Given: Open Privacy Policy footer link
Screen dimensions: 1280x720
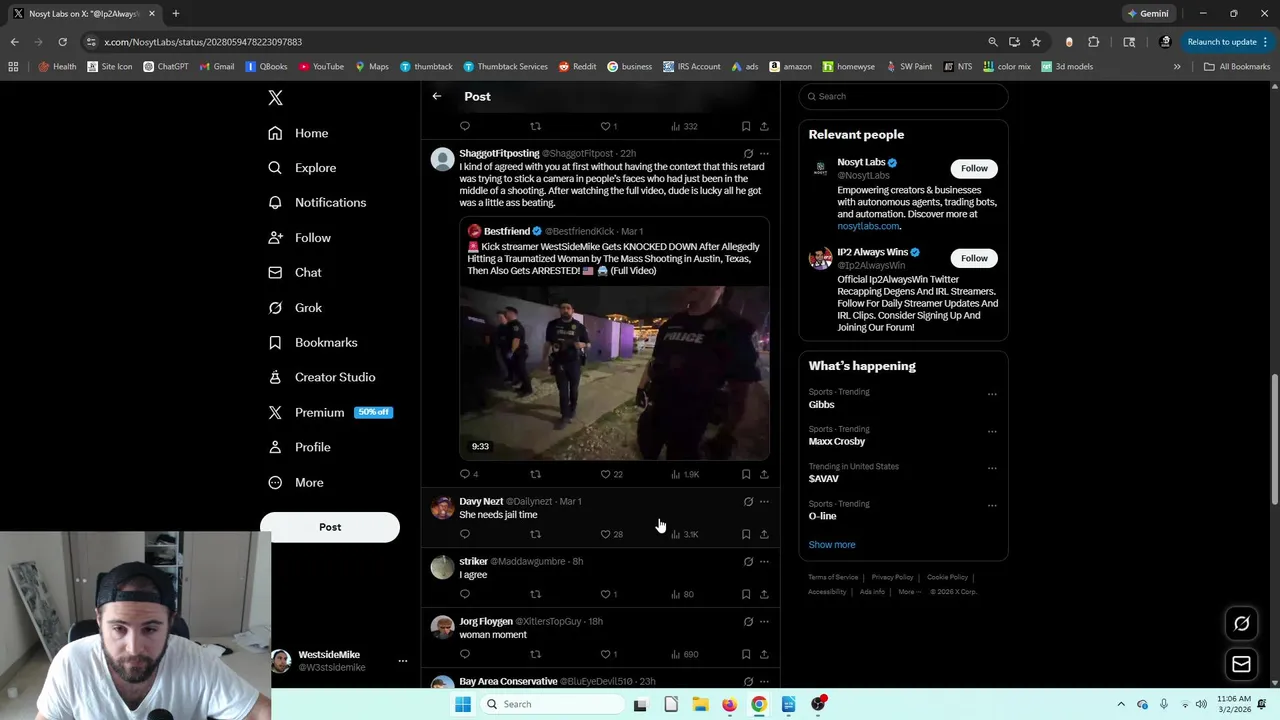Looking at the screenshot, I should [x=892, y=577].
